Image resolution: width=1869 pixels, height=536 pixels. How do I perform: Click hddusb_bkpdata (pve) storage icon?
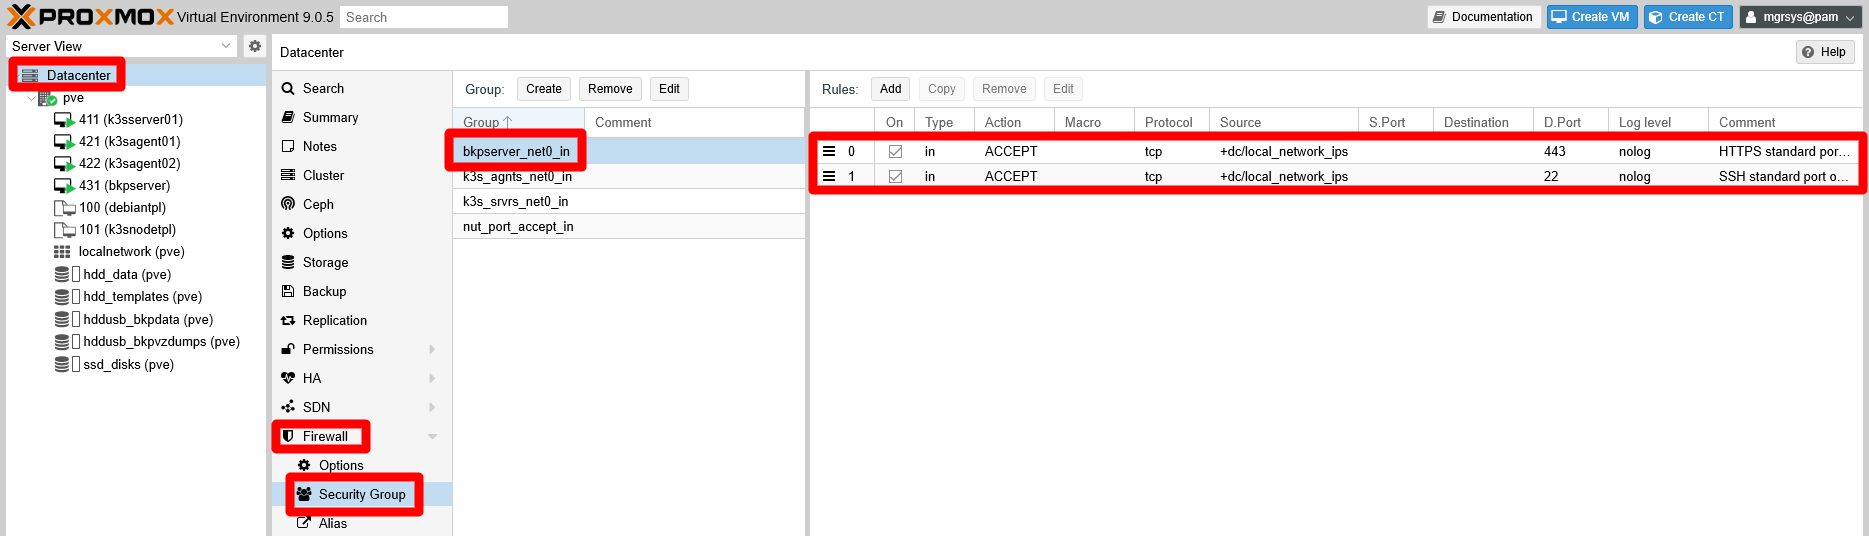tap(62, 320)
